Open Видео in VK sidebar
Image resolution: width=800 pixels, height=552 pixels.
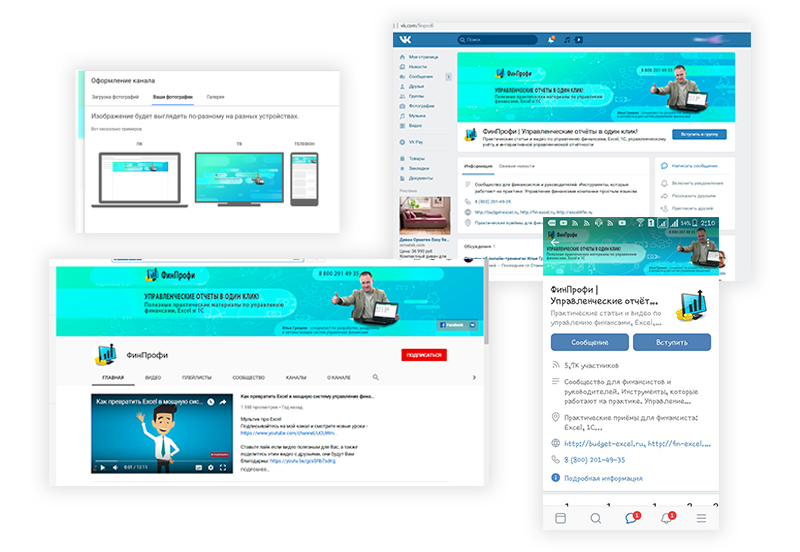pos(411,126)
